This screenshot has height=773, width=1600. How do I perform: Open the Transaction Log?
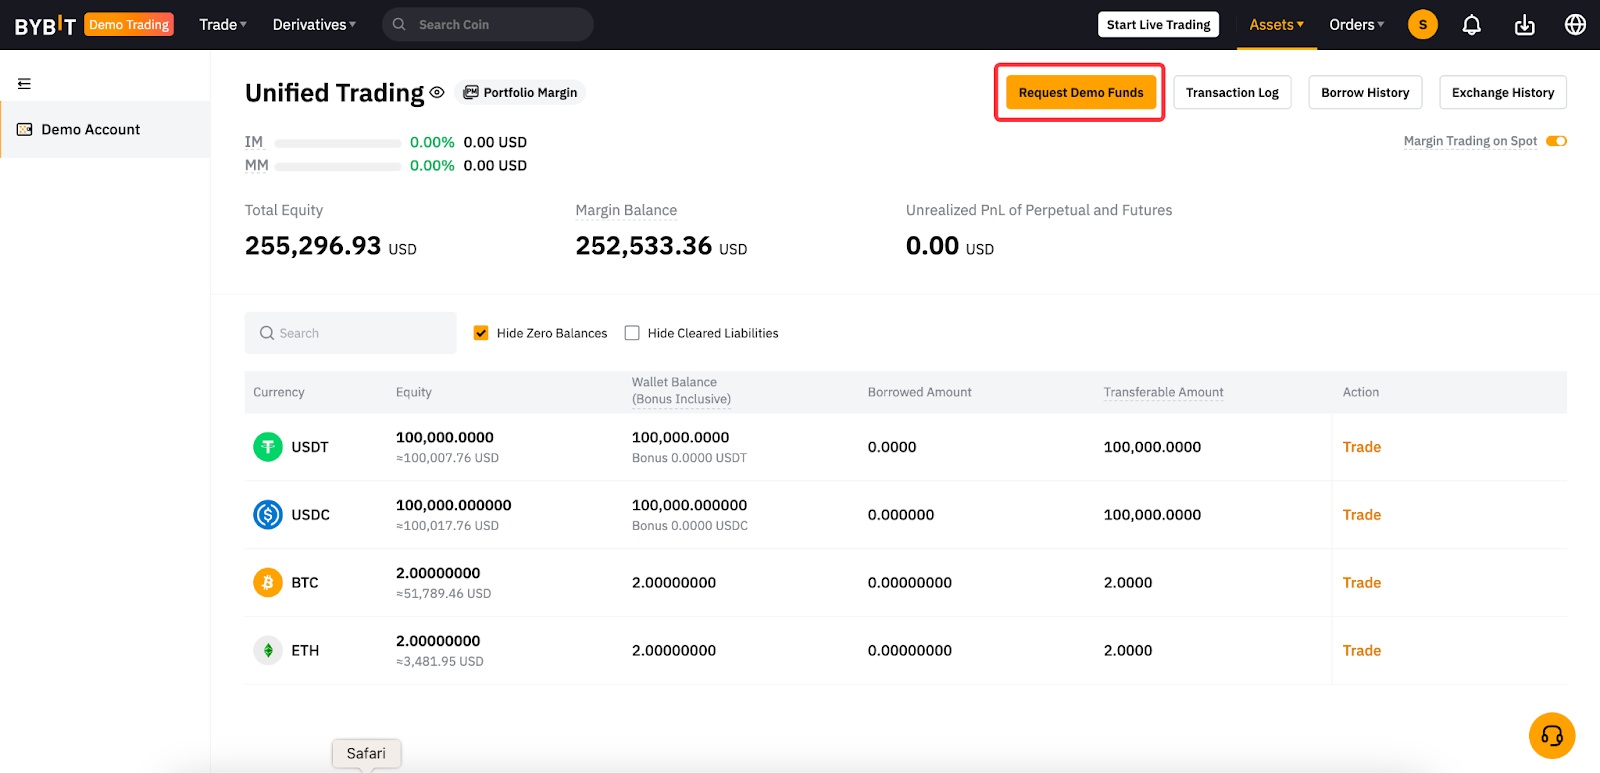point(1232,93)
